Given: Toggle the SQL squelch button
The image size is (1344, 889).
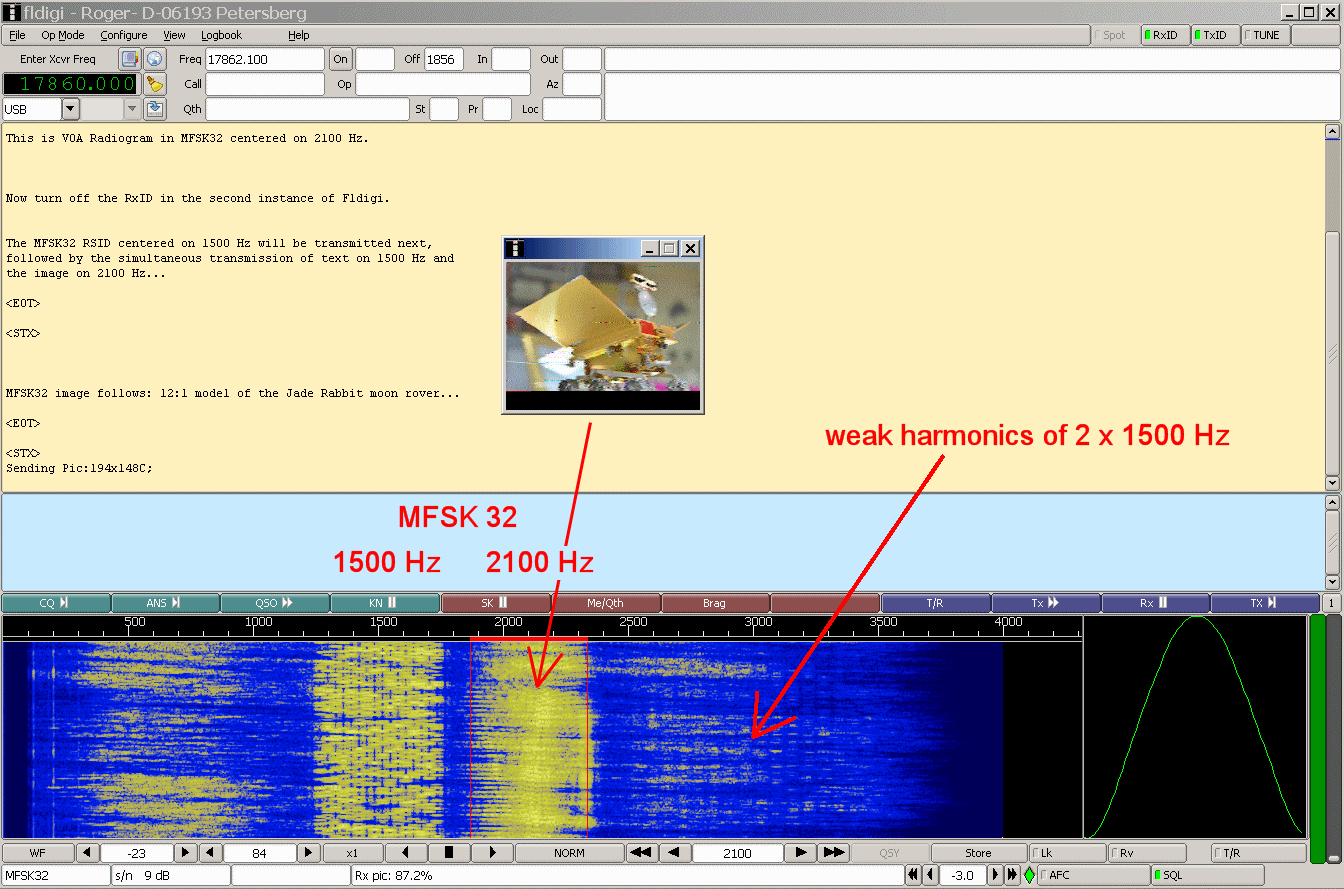Looking at the screenshot, I should coord(1206,875).
